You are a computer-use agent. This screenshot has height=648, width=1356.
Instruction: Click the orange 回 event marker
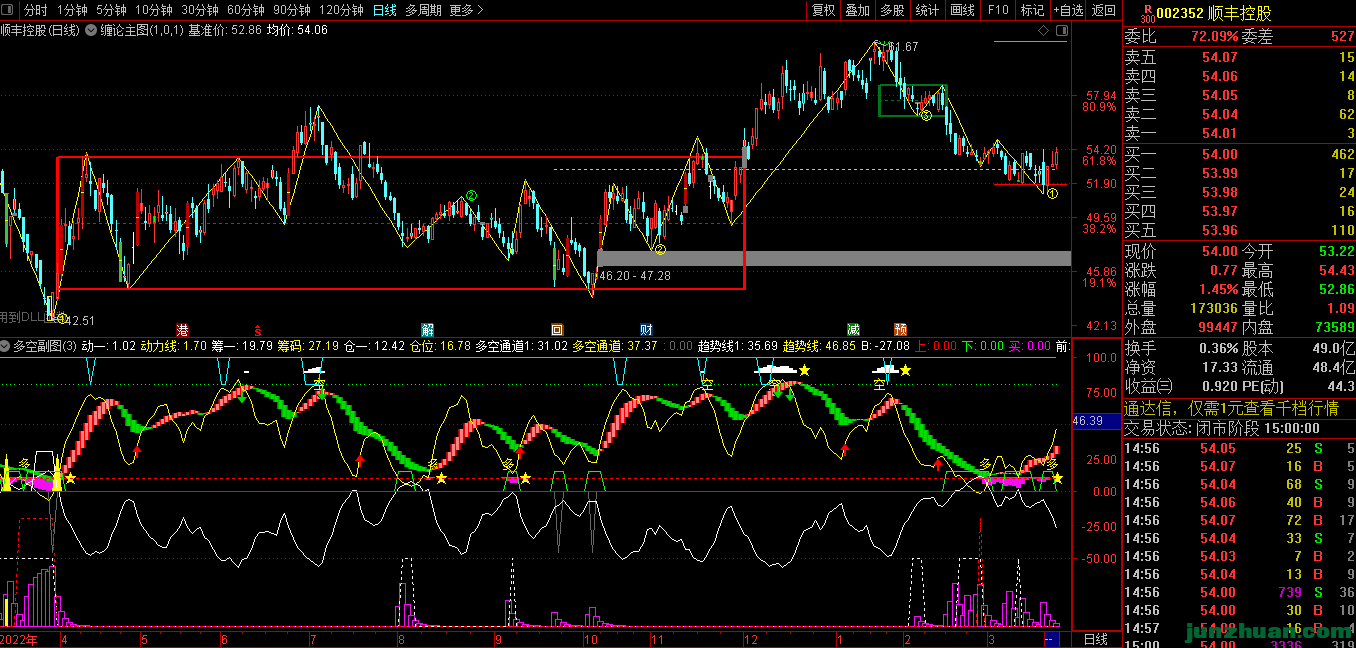click(557, 329)
